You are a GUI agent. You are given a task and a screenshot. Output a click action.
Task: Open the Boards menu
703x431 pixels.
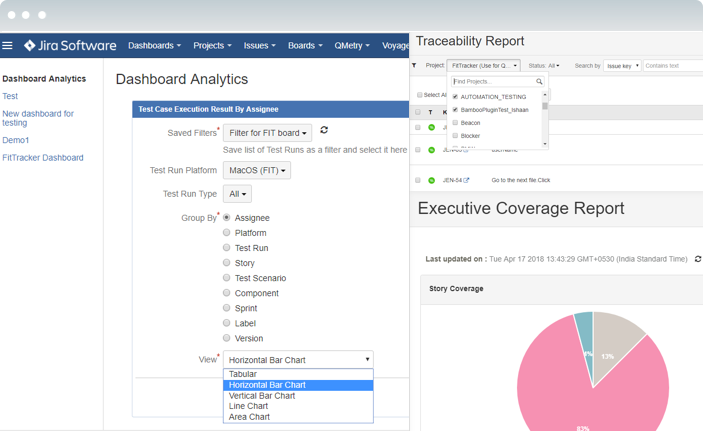(305, 45)
